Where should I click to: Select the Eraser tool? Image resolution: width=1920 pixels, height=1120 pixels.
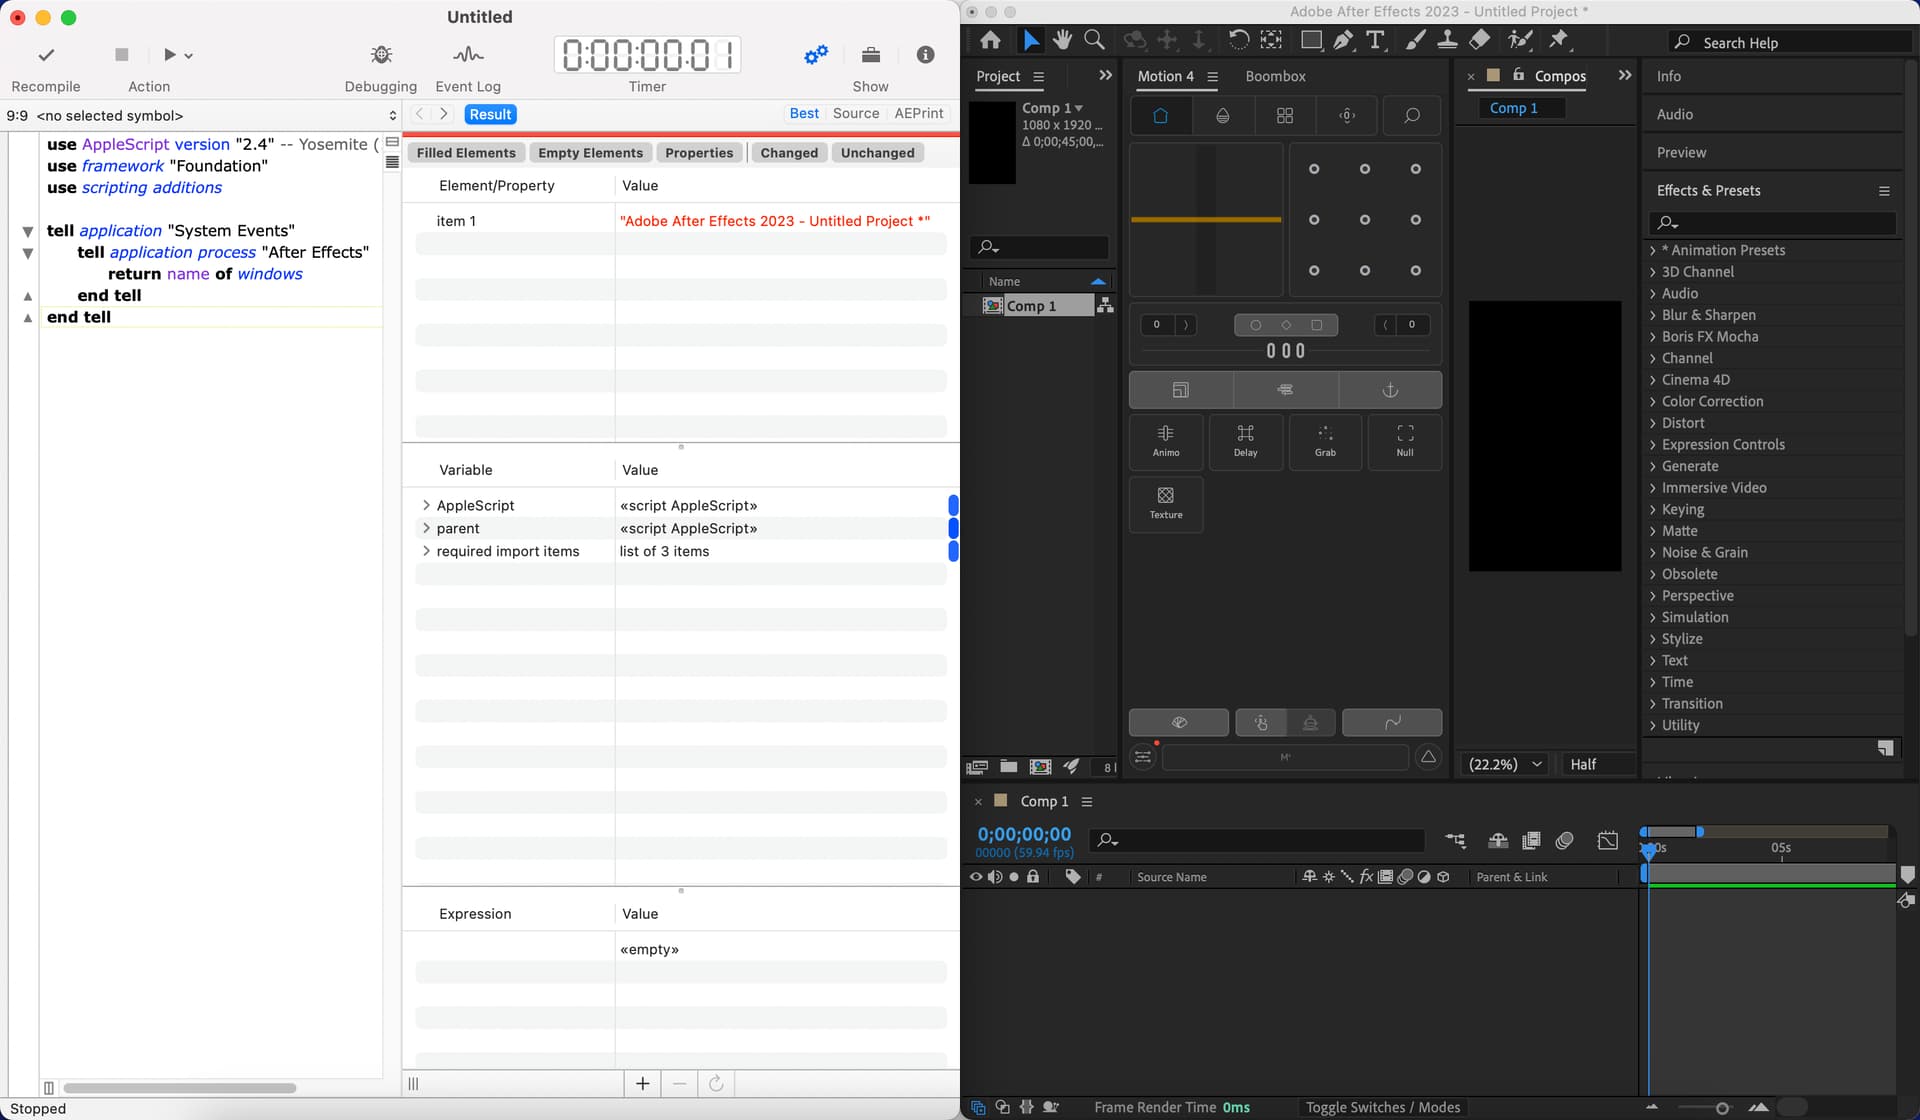[x=1480, y=40]
